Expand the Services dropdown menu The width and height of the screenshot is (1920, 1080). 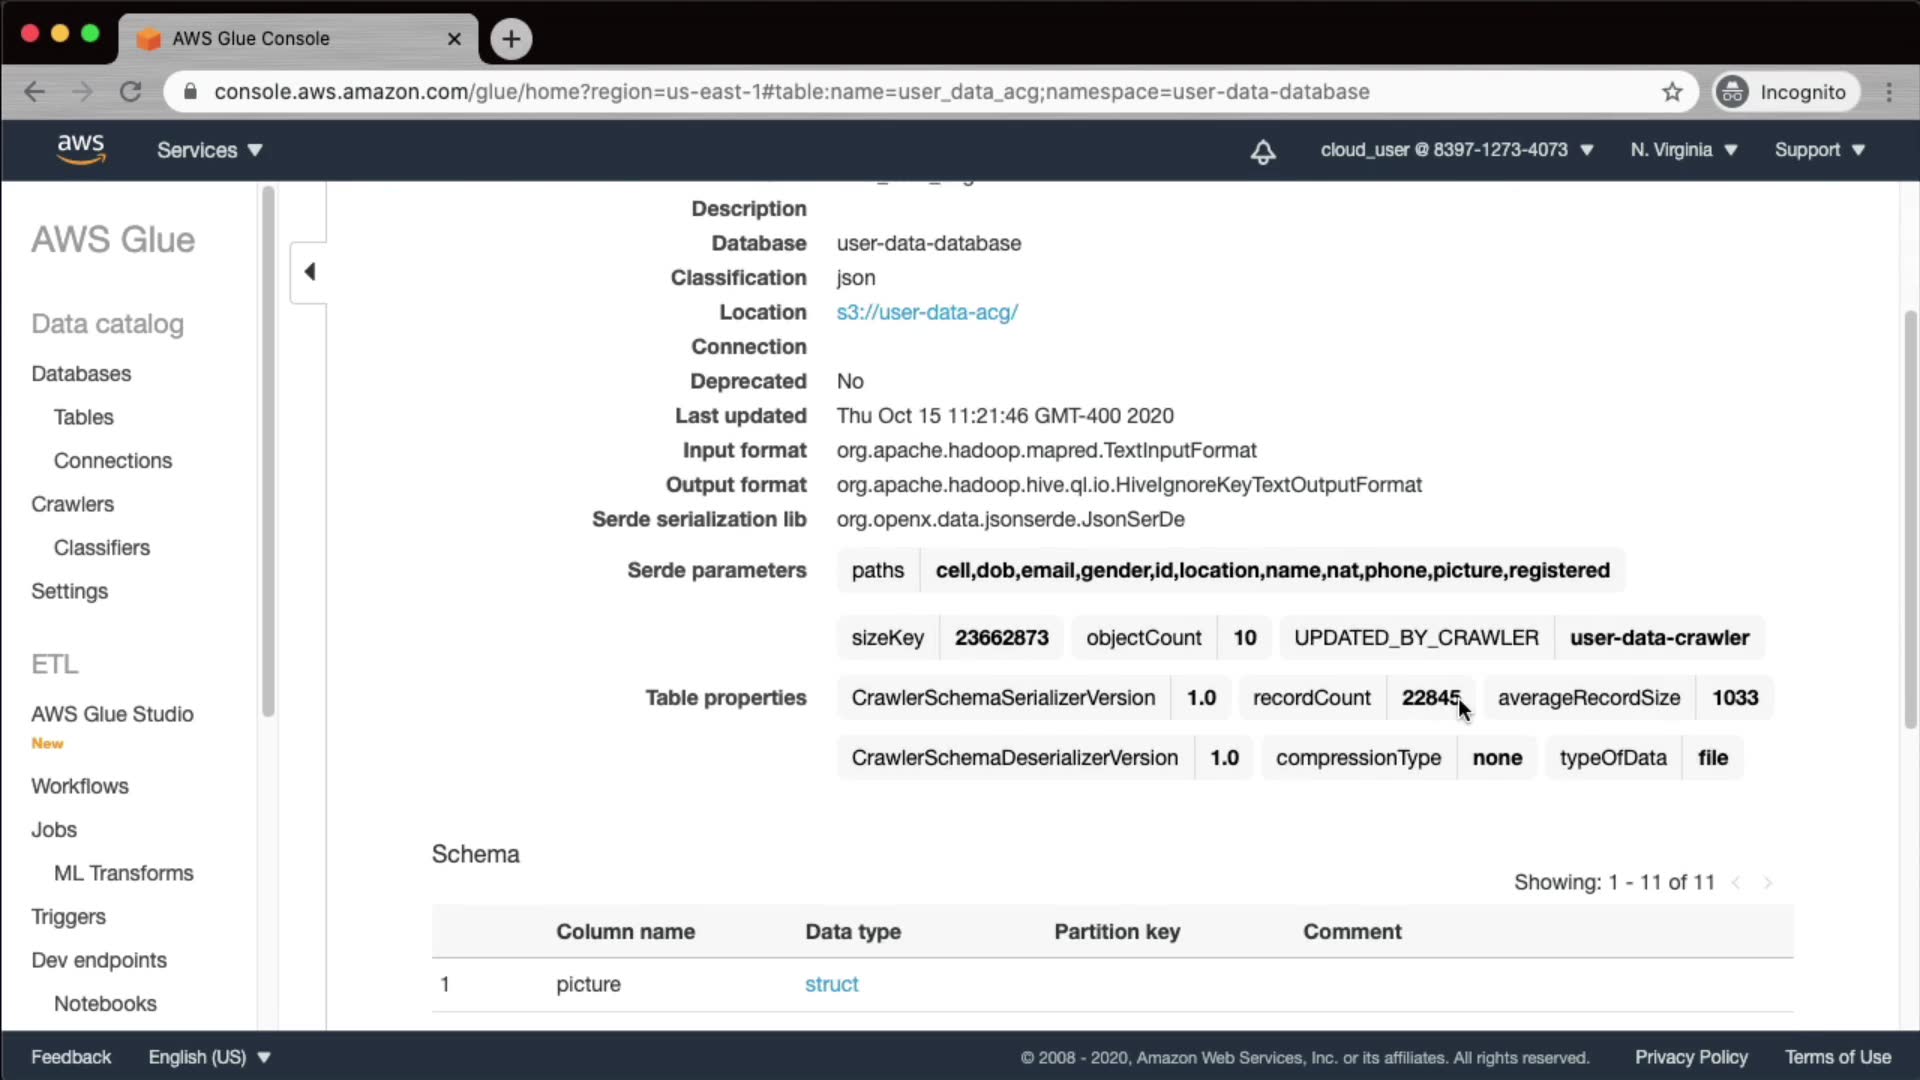click(209, 150)
